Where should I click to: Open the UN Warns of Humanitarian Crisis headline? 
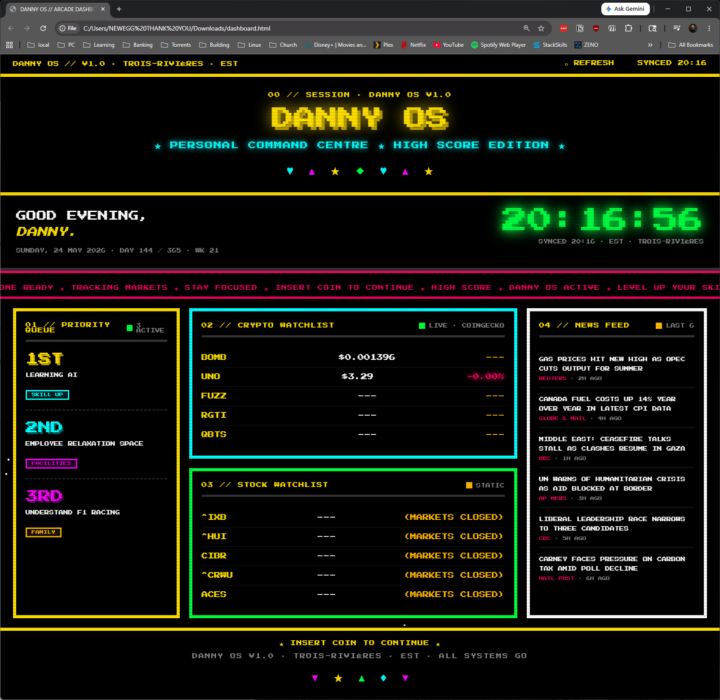[612, 483]
